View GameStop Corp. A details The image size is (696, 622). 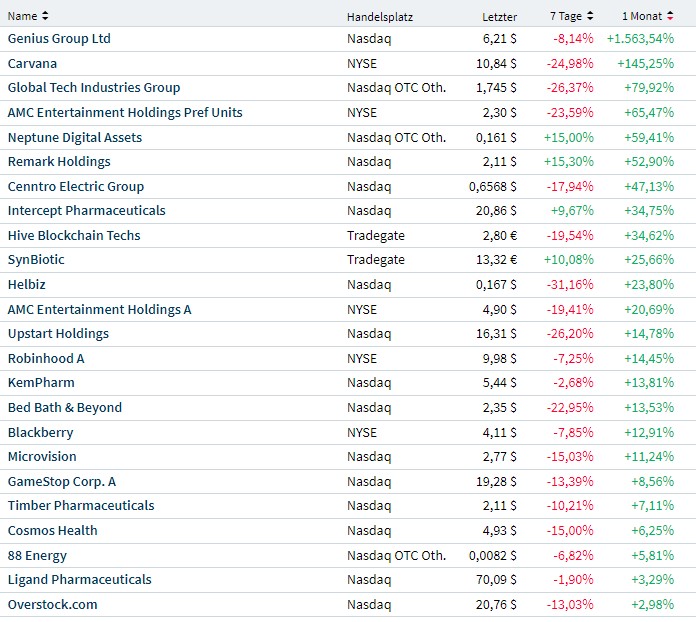62,482
